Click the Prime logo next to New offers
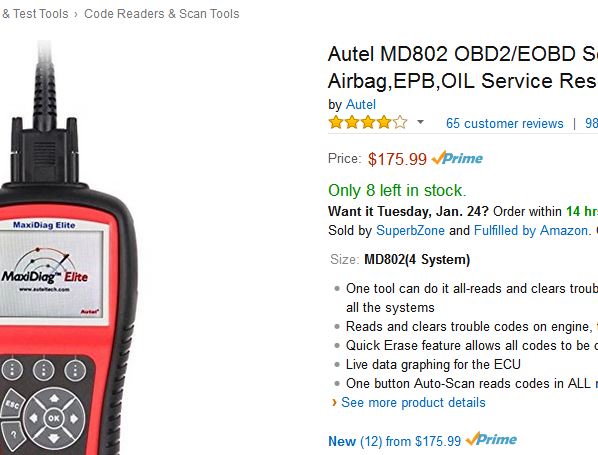The image size is (598, 455). pyautogui.click(x=491, y=439)
